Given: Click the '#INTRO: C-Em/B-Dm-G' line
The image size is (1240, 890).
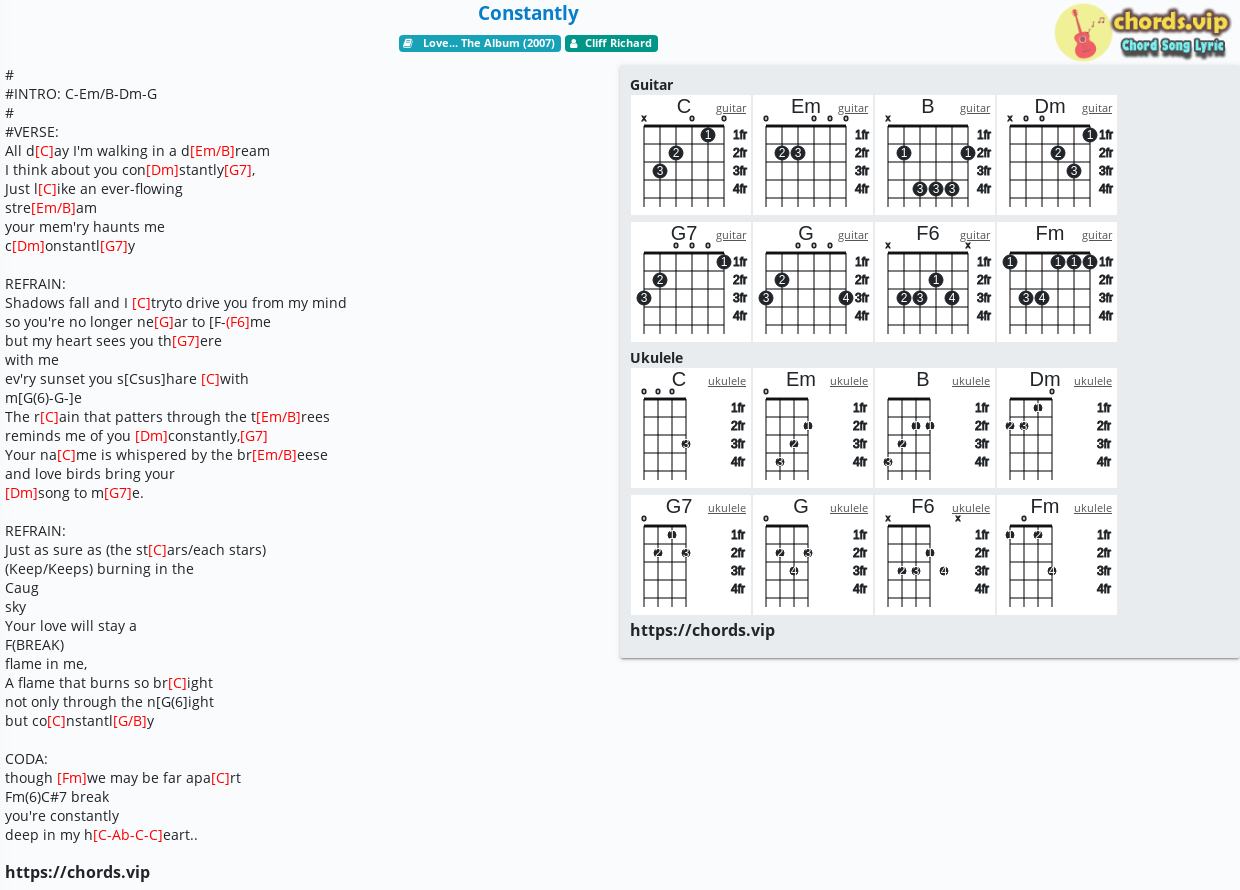Looking at the screenshot, I should click(x=81, y=94).
